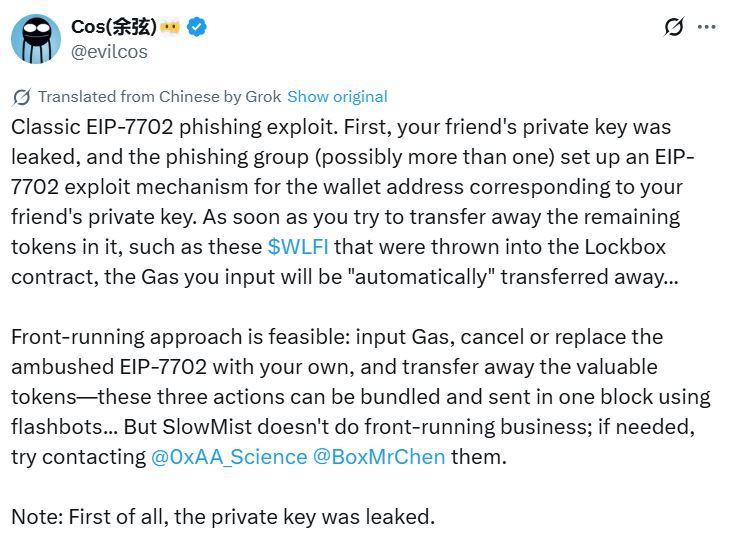Screen dimensions: 737x538
Task: Show original Chinese text of the post
Action: pyautogui.click(x=337, y=97)
